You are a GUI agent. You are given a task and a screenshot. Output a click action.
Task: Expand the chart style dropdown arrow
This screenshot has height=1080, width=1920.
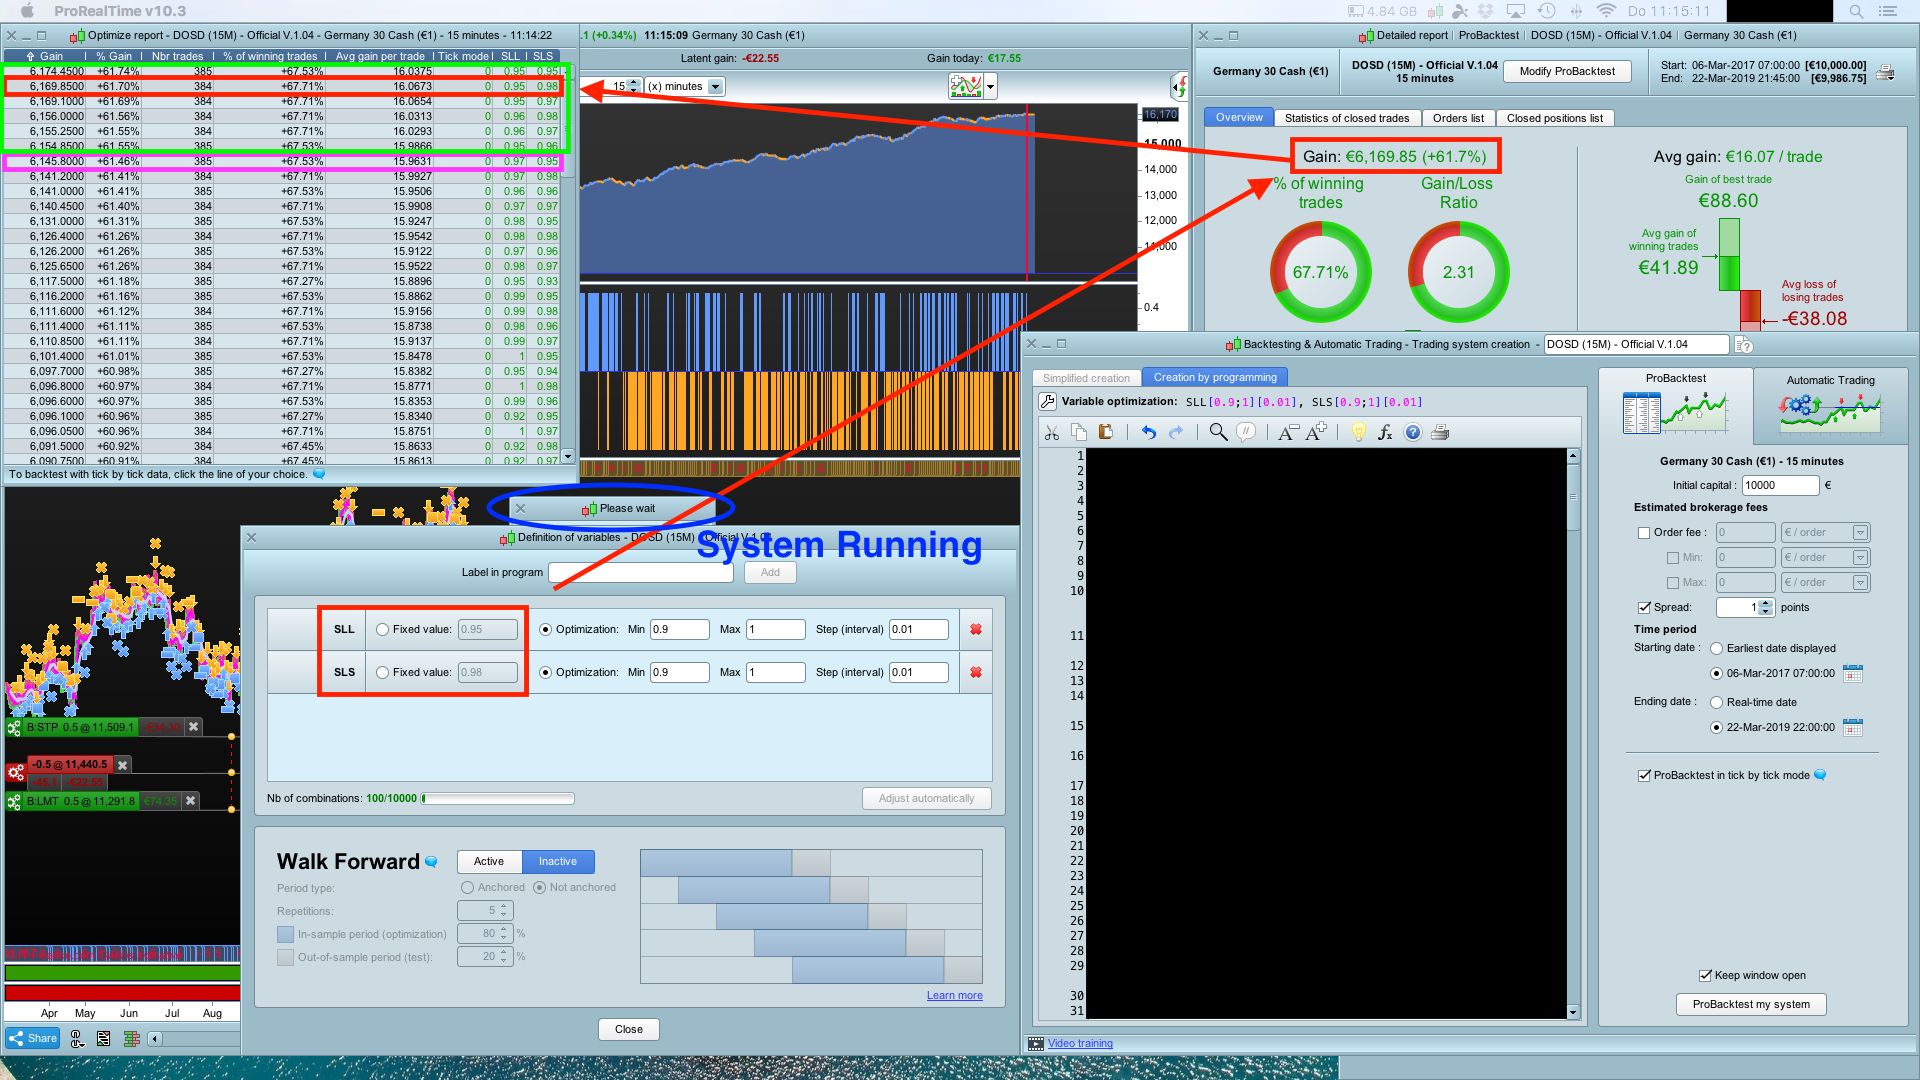coord(991,87)
